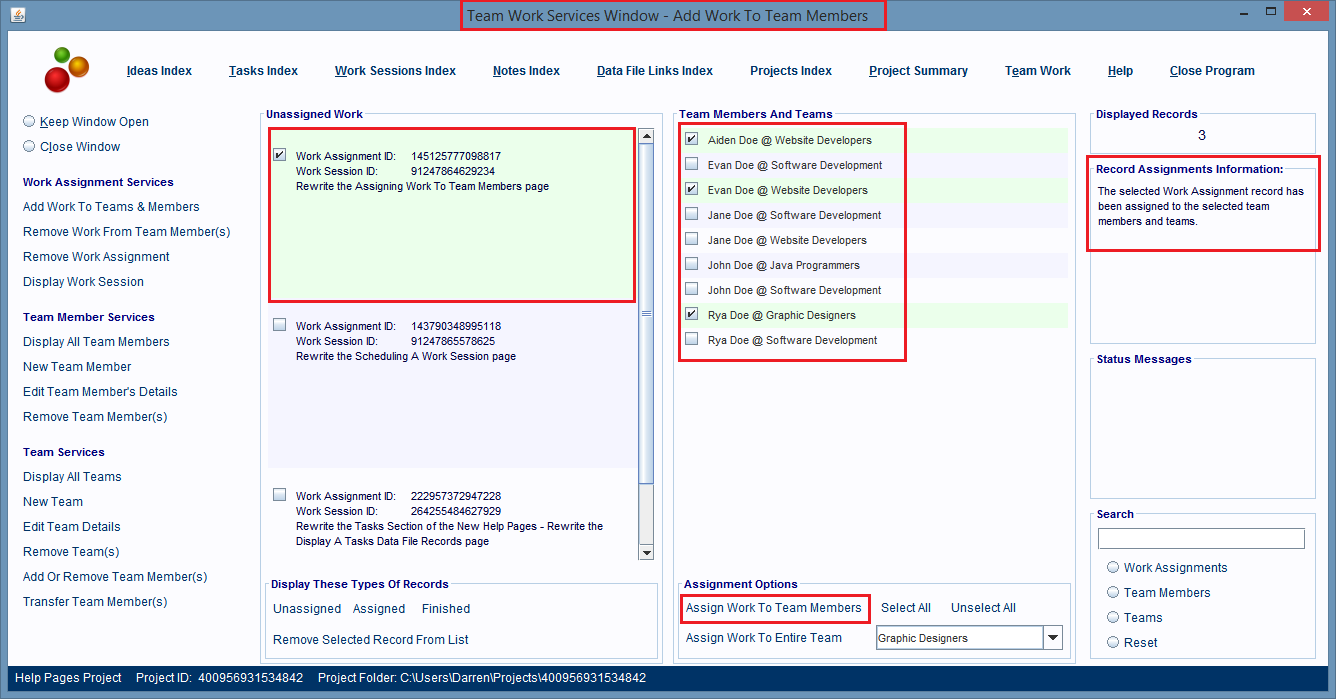The width and height of the screenshot is (1336, 699).
Task: Open the Team Work menu
Action: (1038, 71)
